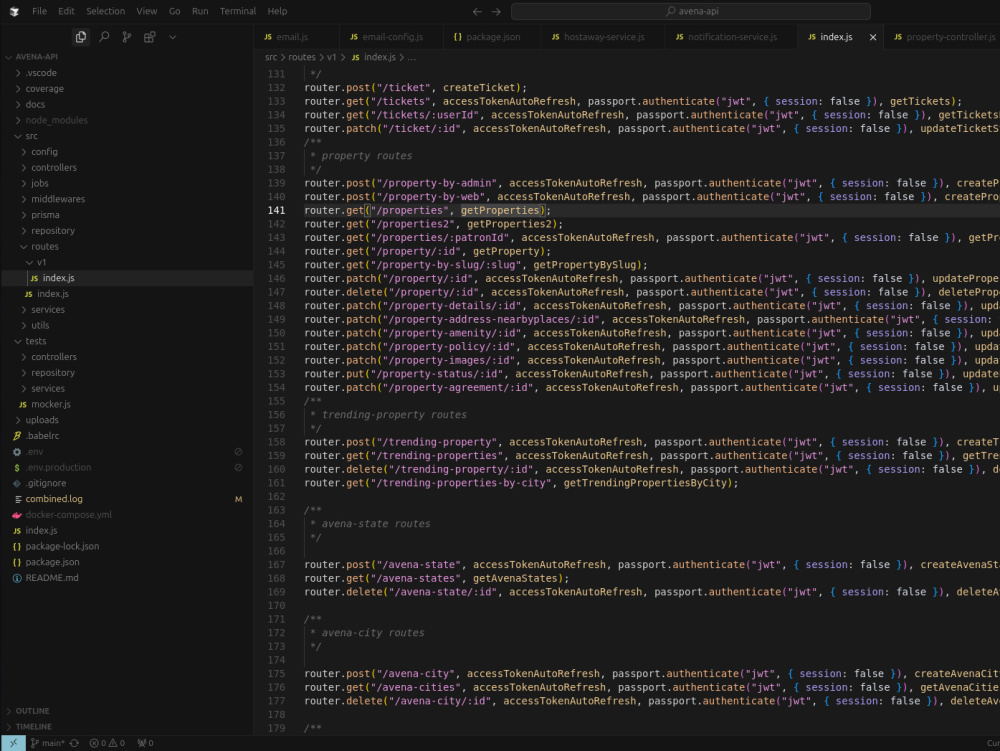Open the Terminal menu
Screen dimensions: 1000x751
tap(238, 11)
